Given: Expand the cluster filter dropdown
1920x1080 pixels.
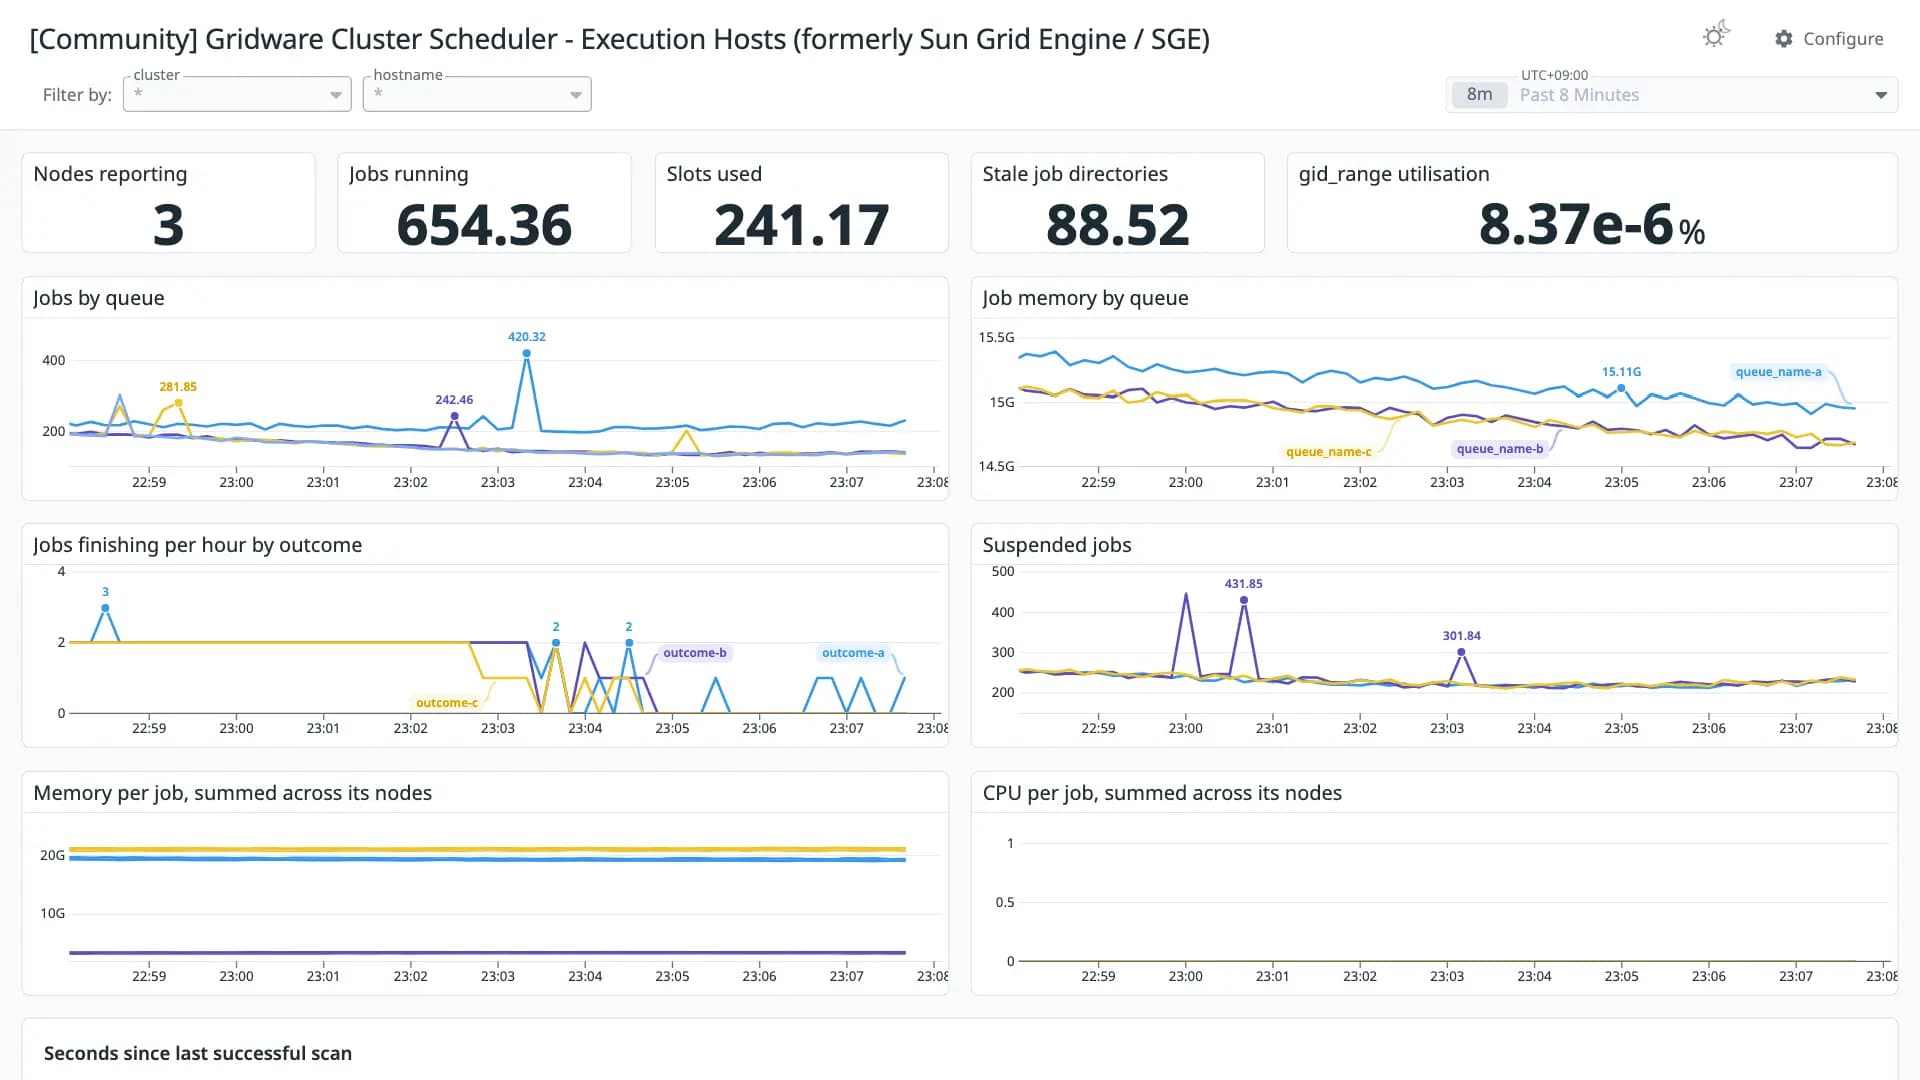Looking at the screenshot, I should [x=237, y=94].
